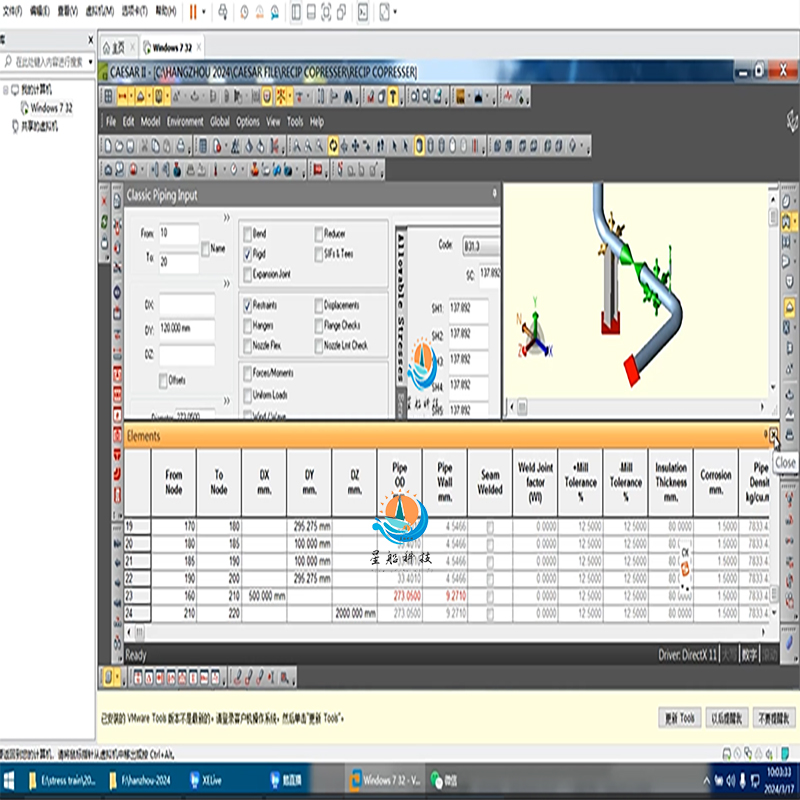Switch to the 主页 home tab

coord(118,48)
